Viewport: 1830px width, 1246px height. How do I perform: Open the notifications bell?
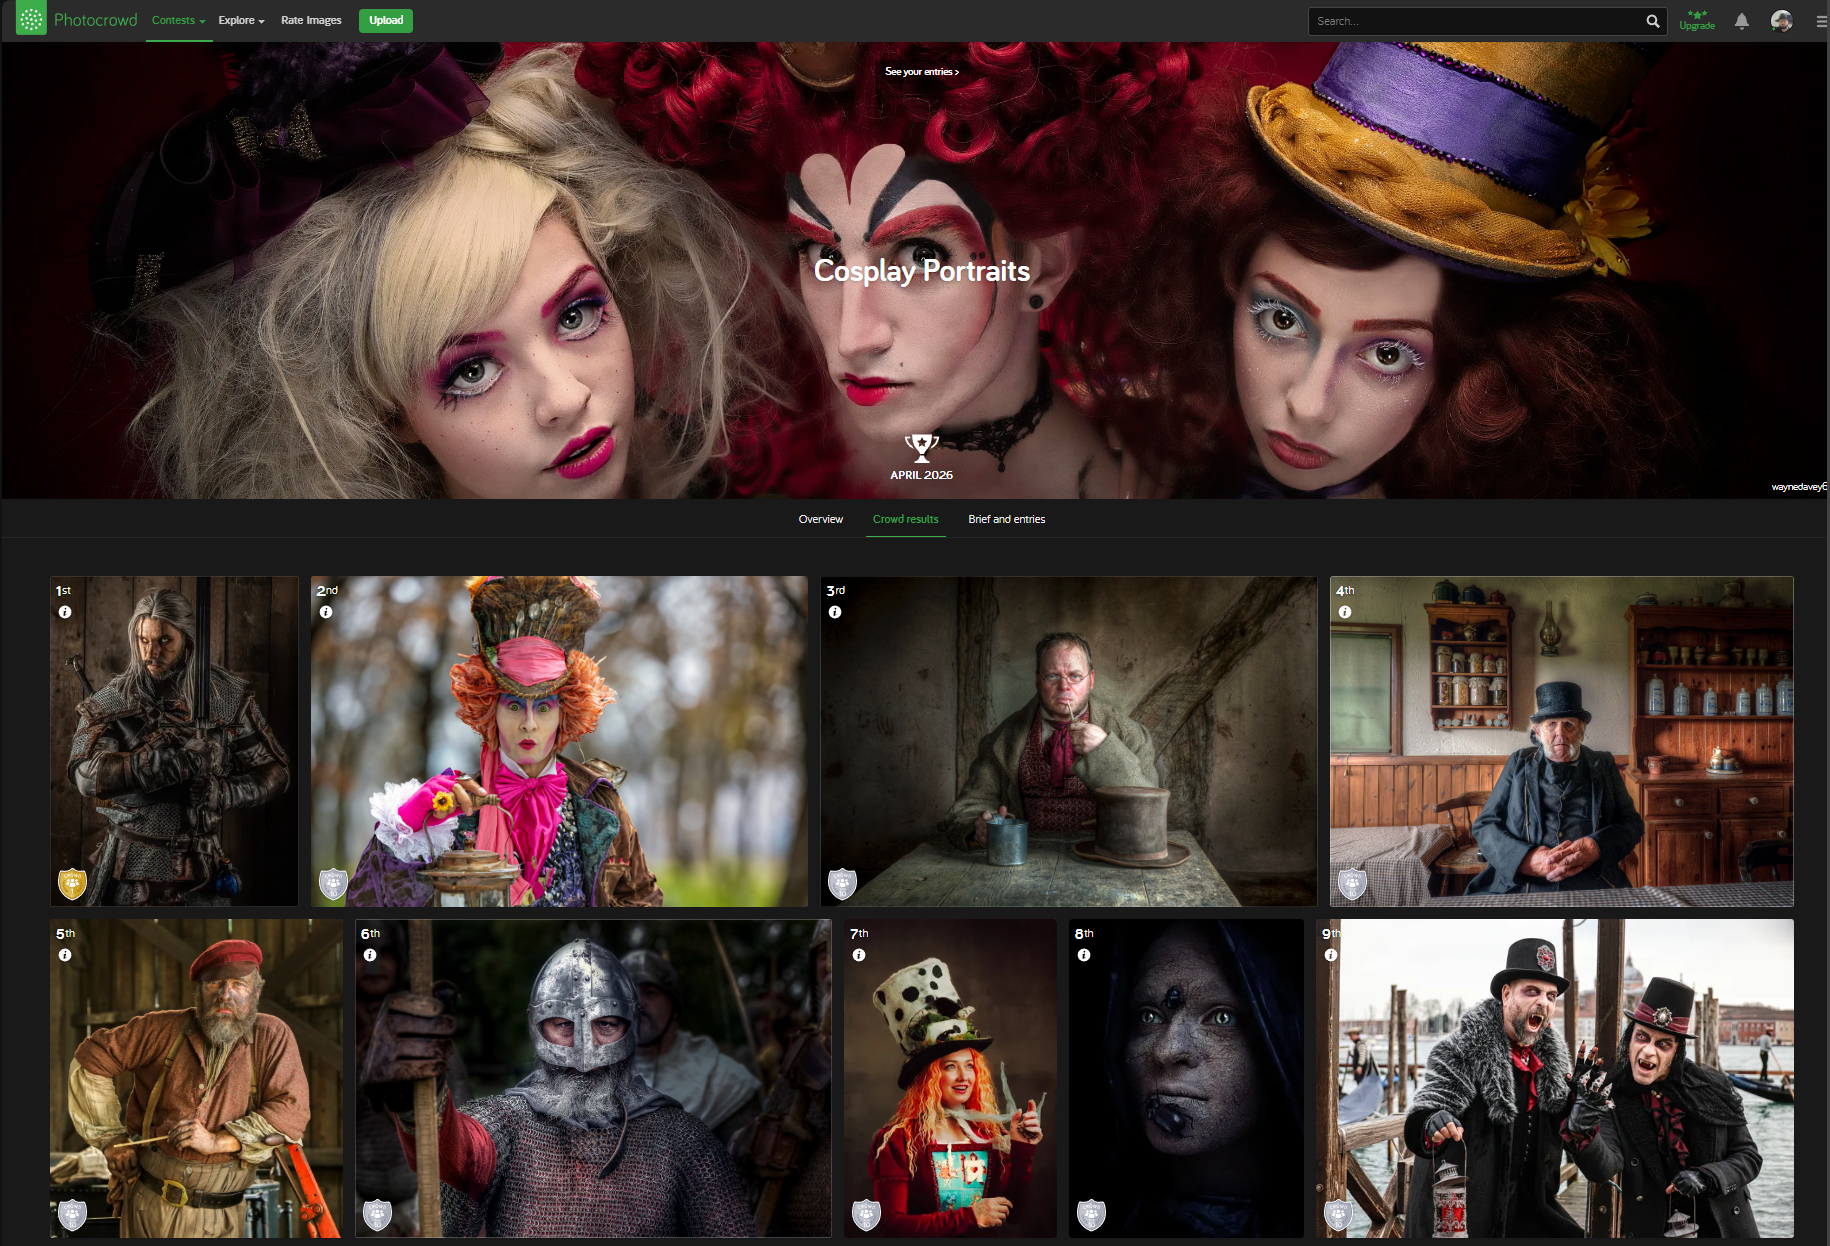(1741, 21)
